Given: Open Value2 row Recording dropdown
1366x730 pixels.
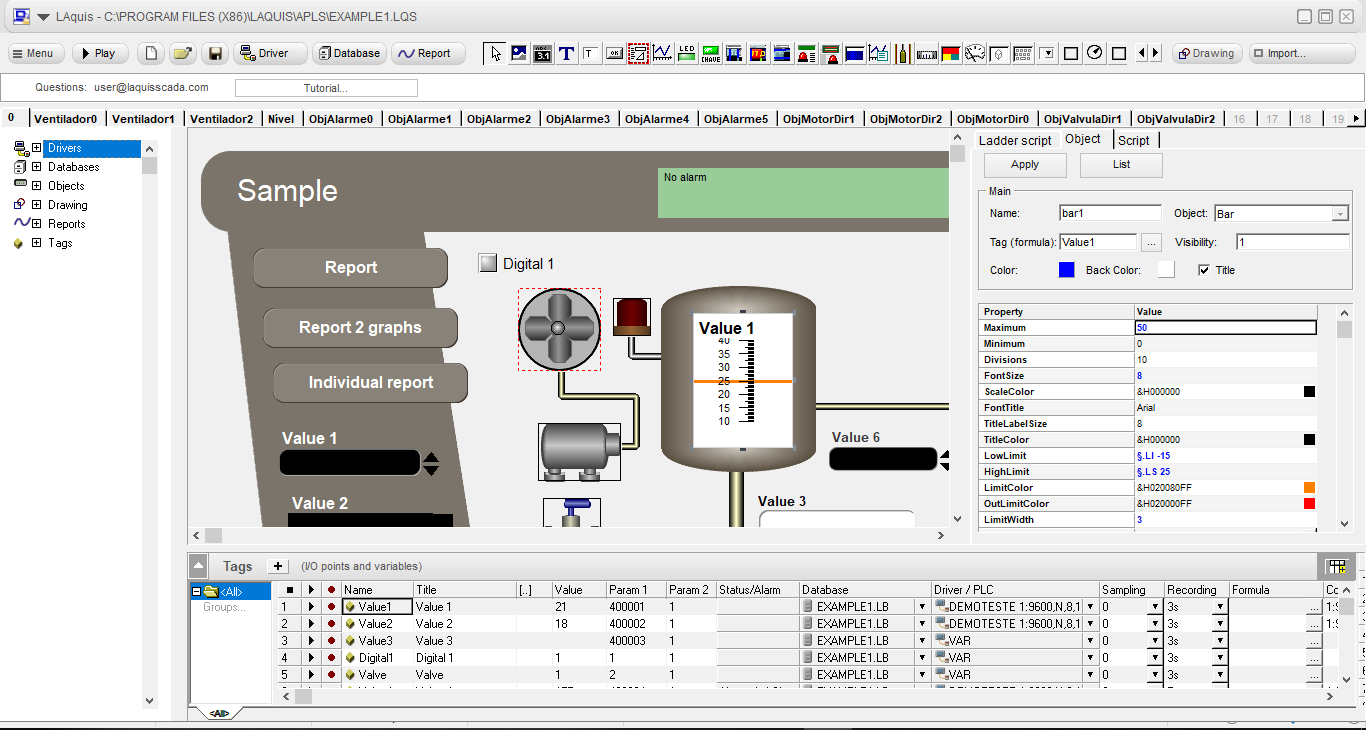Looking at the screenshot, I should (1219, 623).
